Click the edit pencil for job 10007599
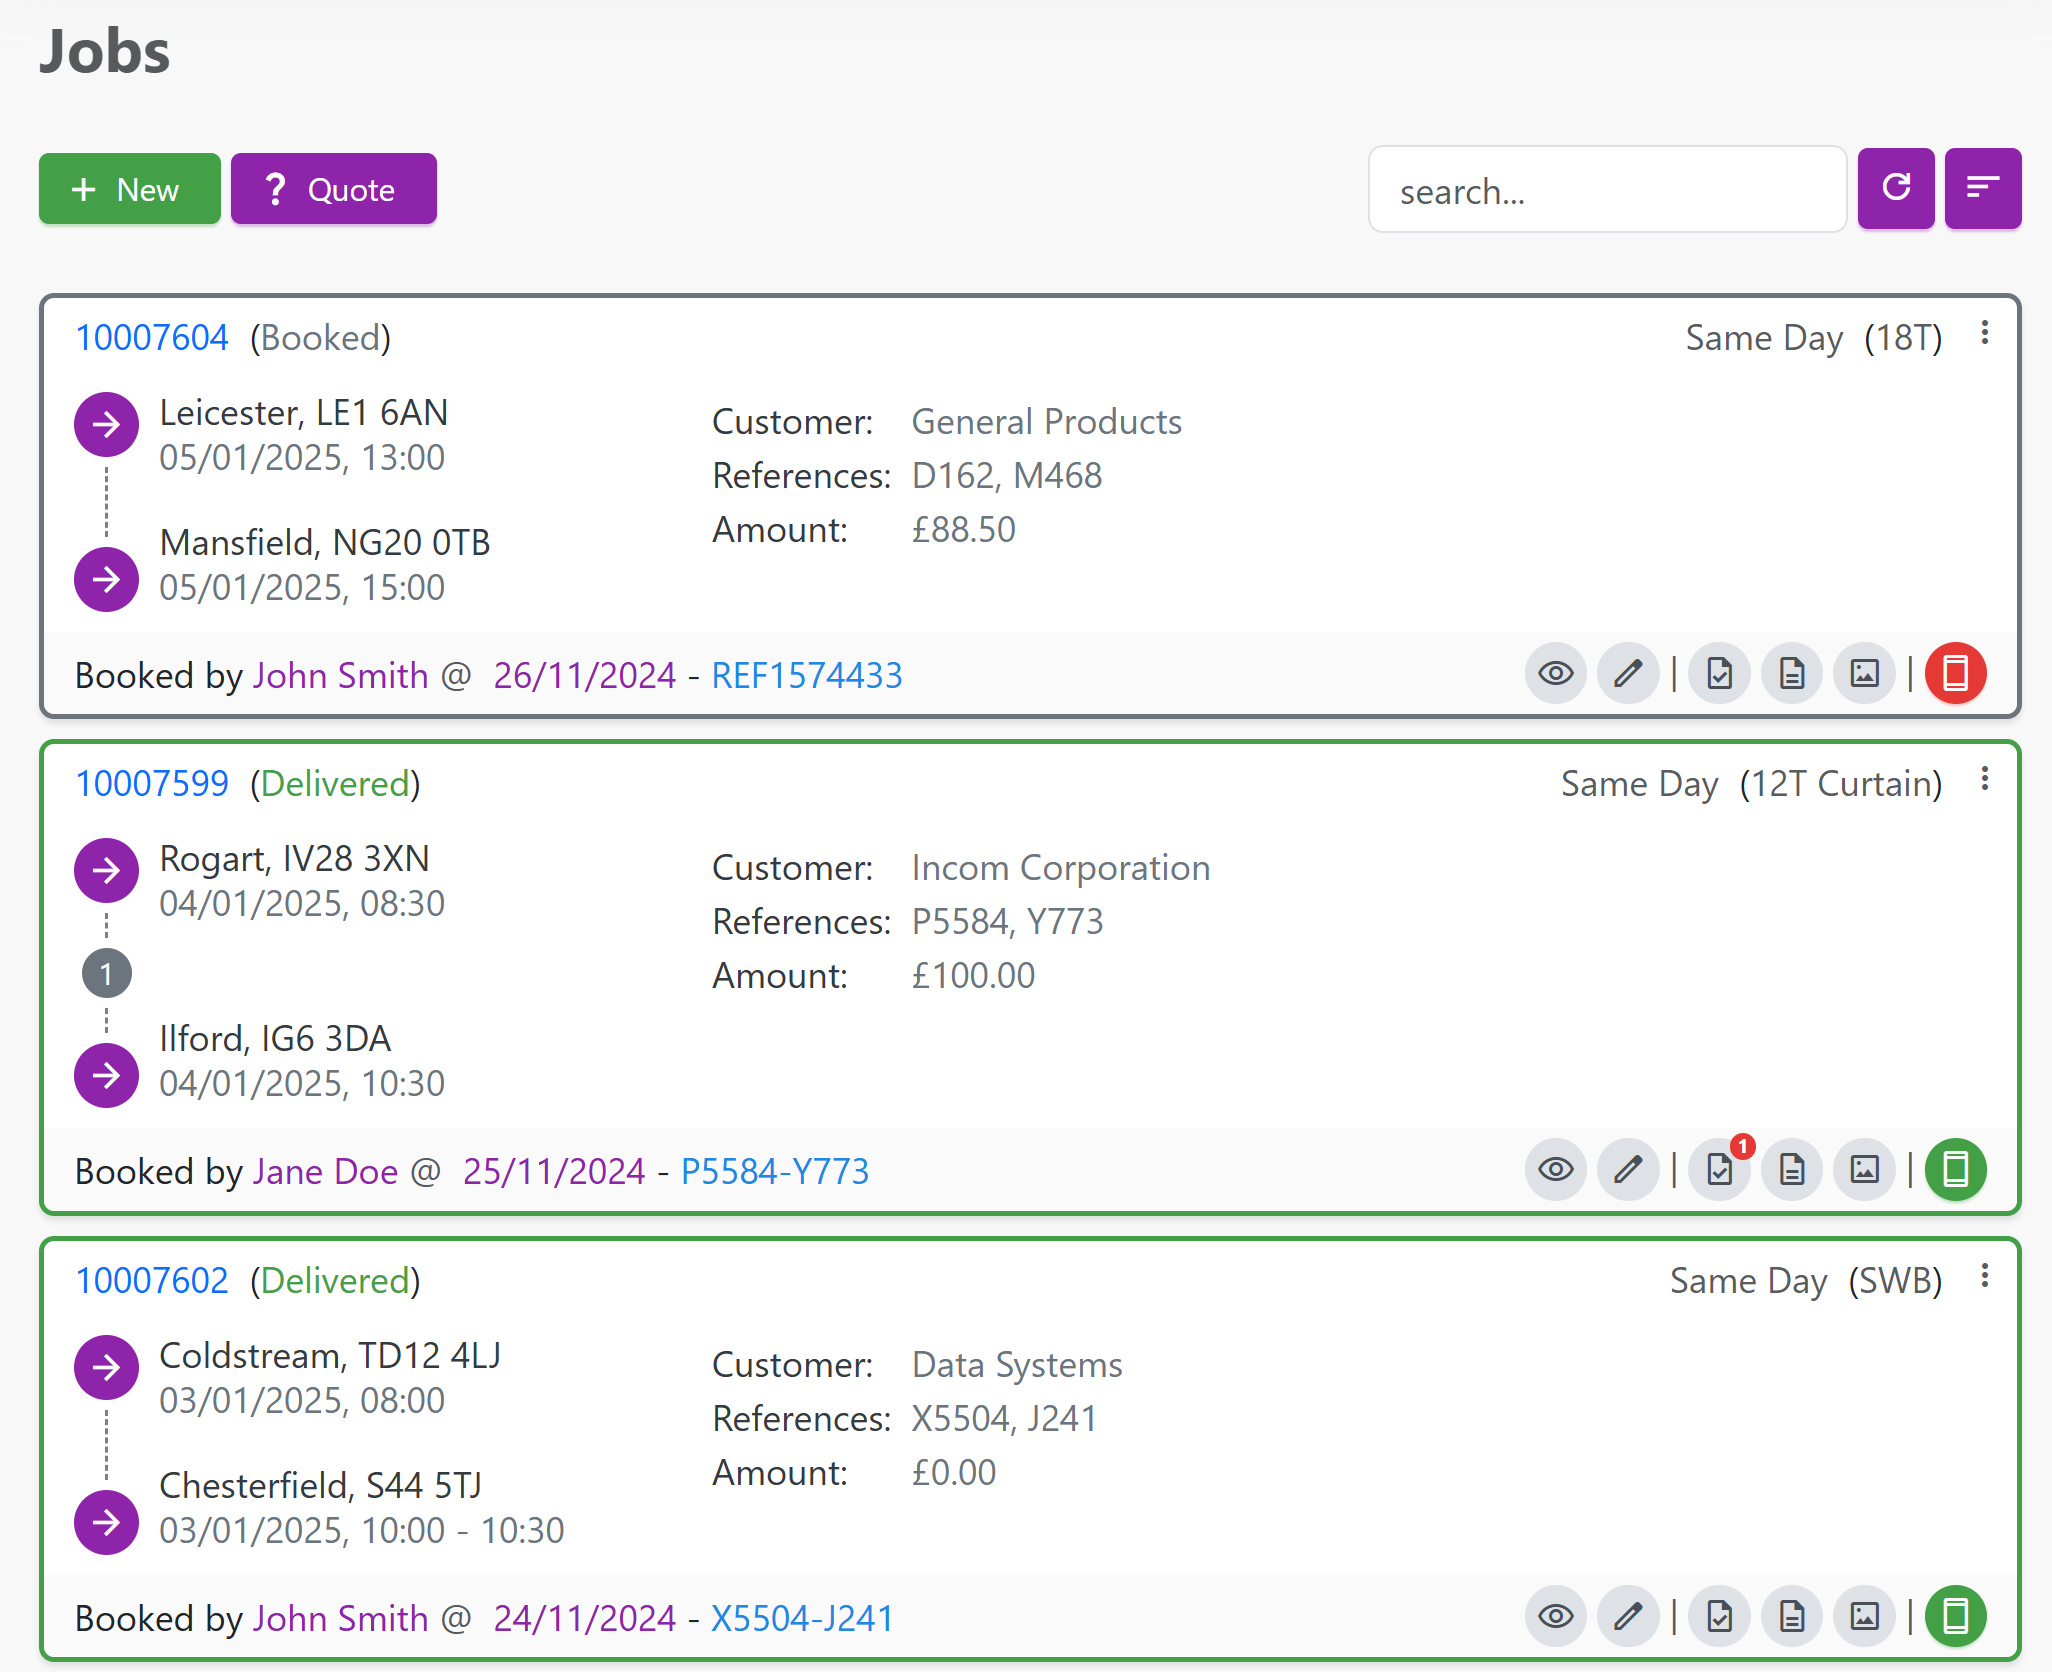 [1628, 1170]
